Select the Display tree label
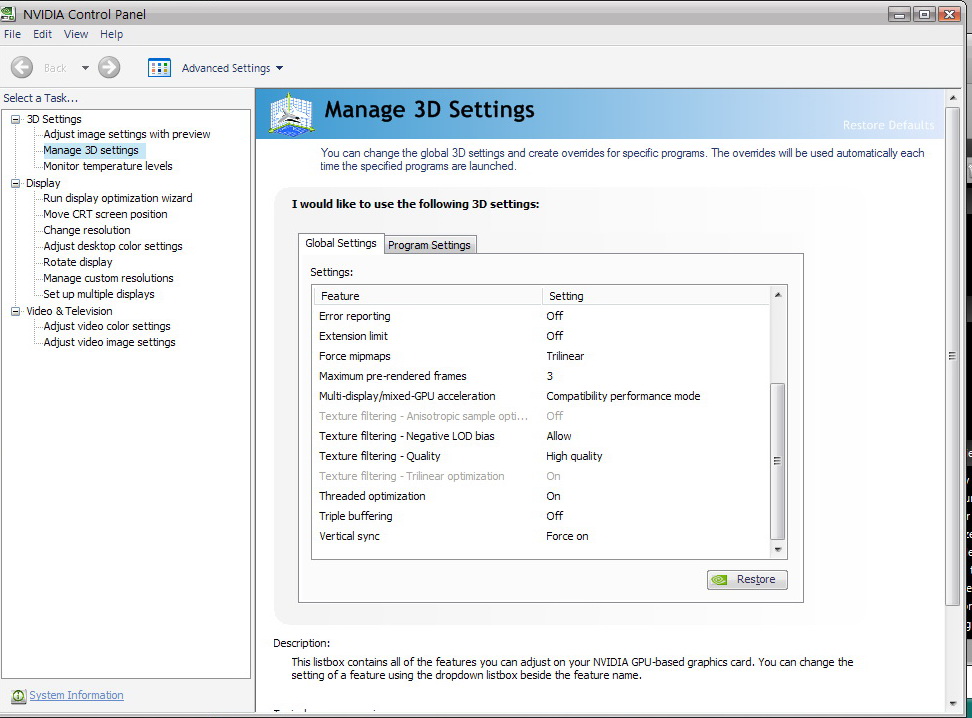 click(x=43, y=183)
